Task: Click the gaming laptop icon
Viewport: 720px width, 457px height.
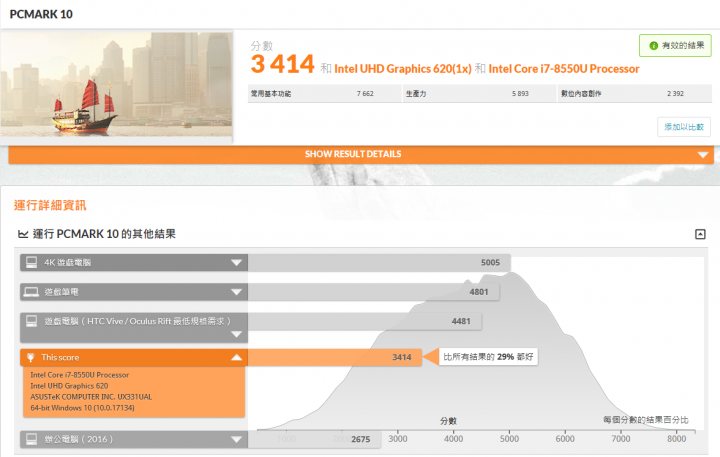Action: pyautogui.click(x=31, y=292)
